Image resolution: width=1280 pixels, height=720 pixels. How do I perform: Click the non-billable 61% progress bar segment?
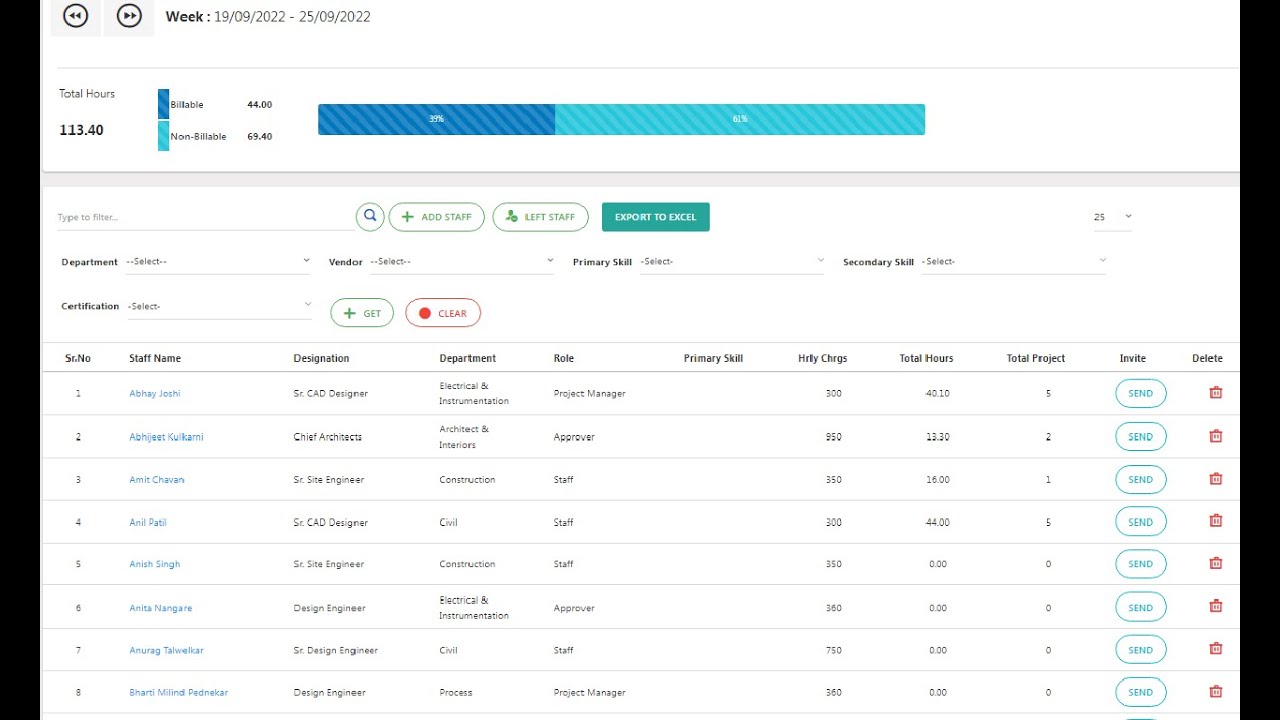click(740, 119)
